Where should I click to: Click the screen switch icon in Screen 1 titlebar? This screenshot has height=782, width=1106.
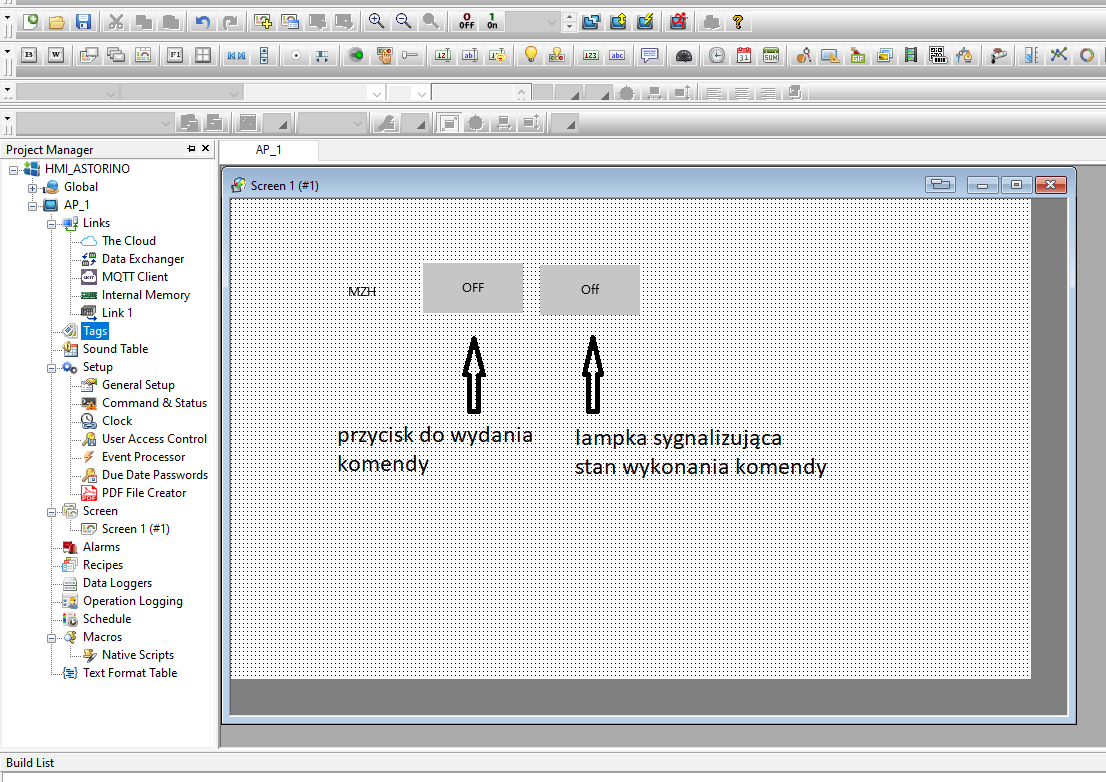[x=940, y=185]
